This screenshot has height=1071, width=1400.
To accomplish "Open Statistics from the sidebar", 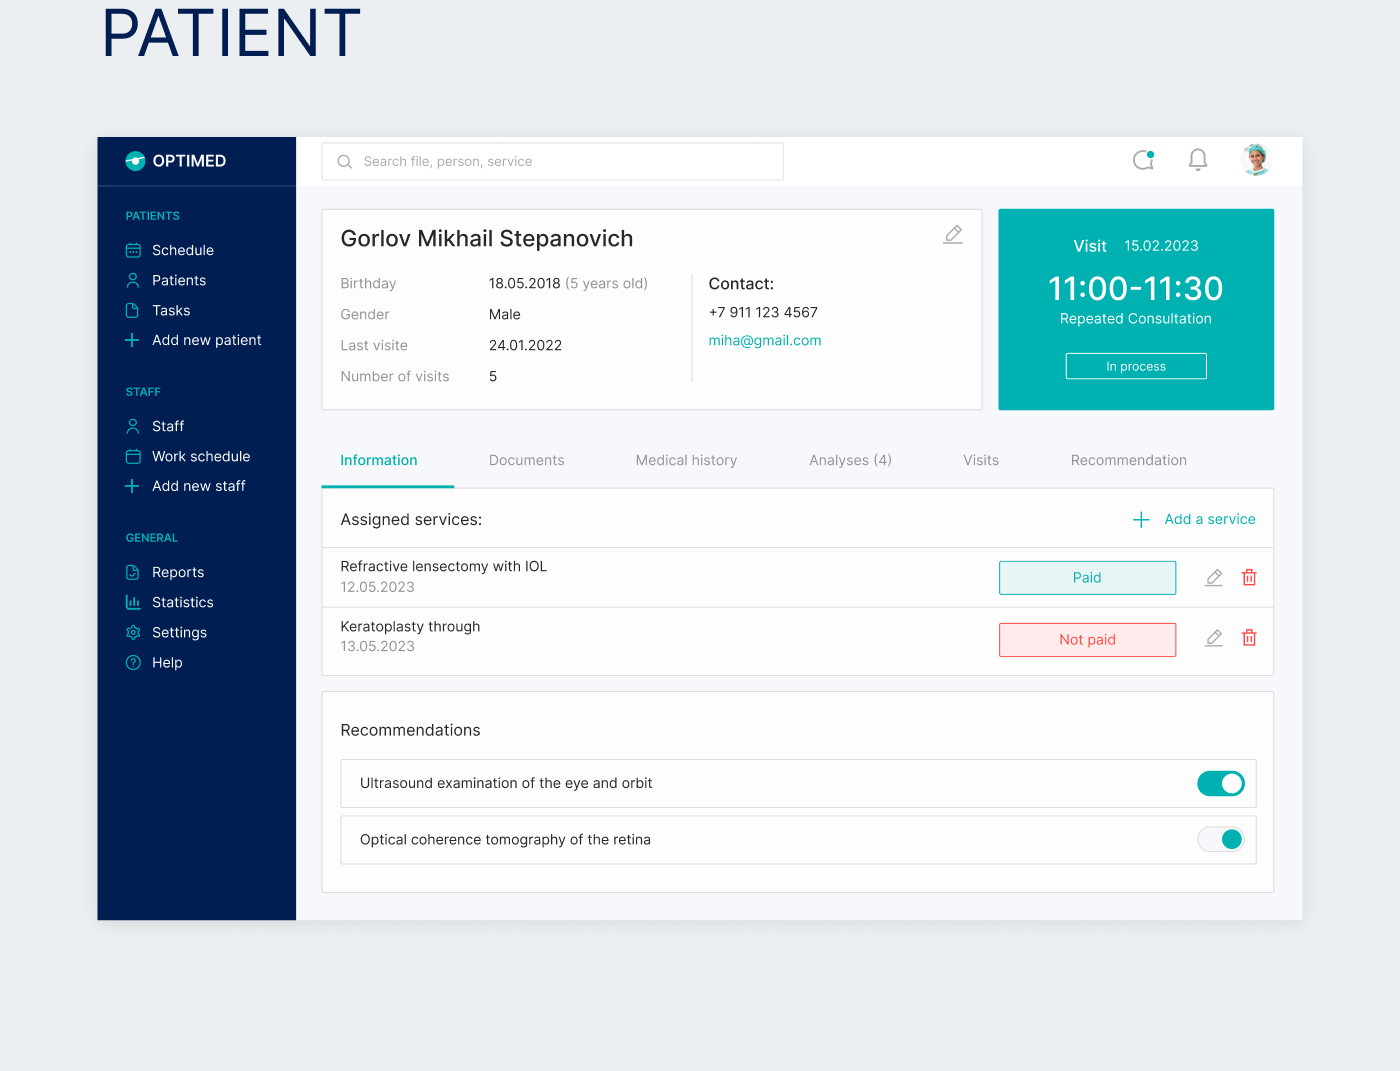I will click(182, 602).
